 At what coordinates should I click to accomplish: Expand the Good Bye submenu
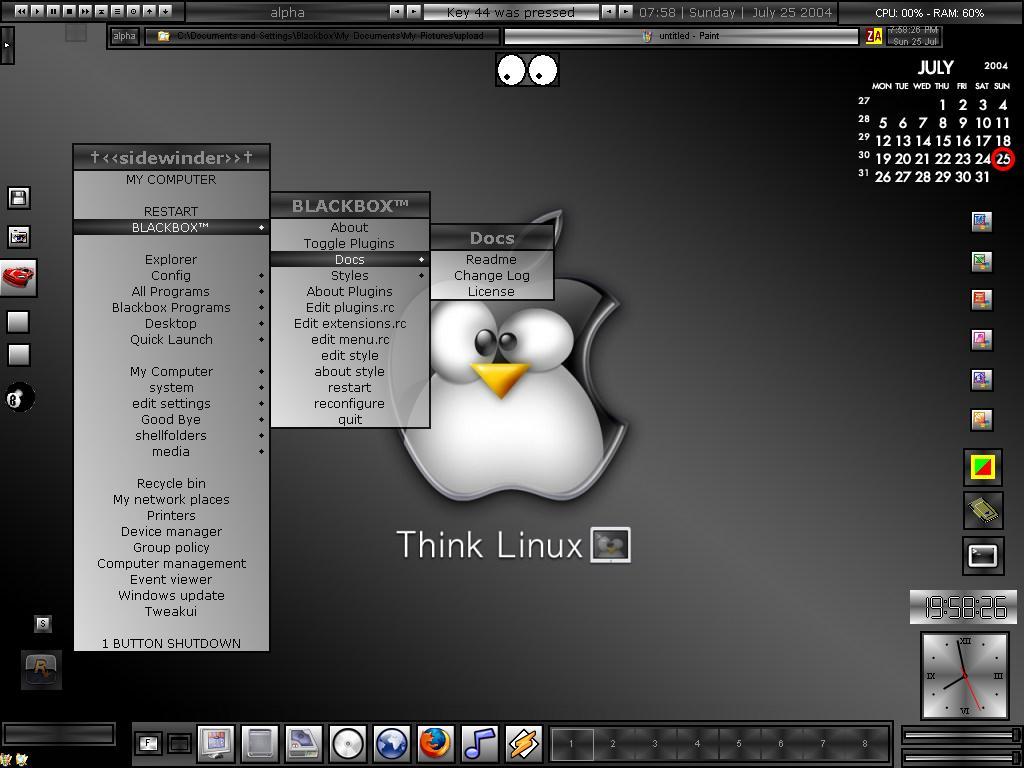(171, 419)
